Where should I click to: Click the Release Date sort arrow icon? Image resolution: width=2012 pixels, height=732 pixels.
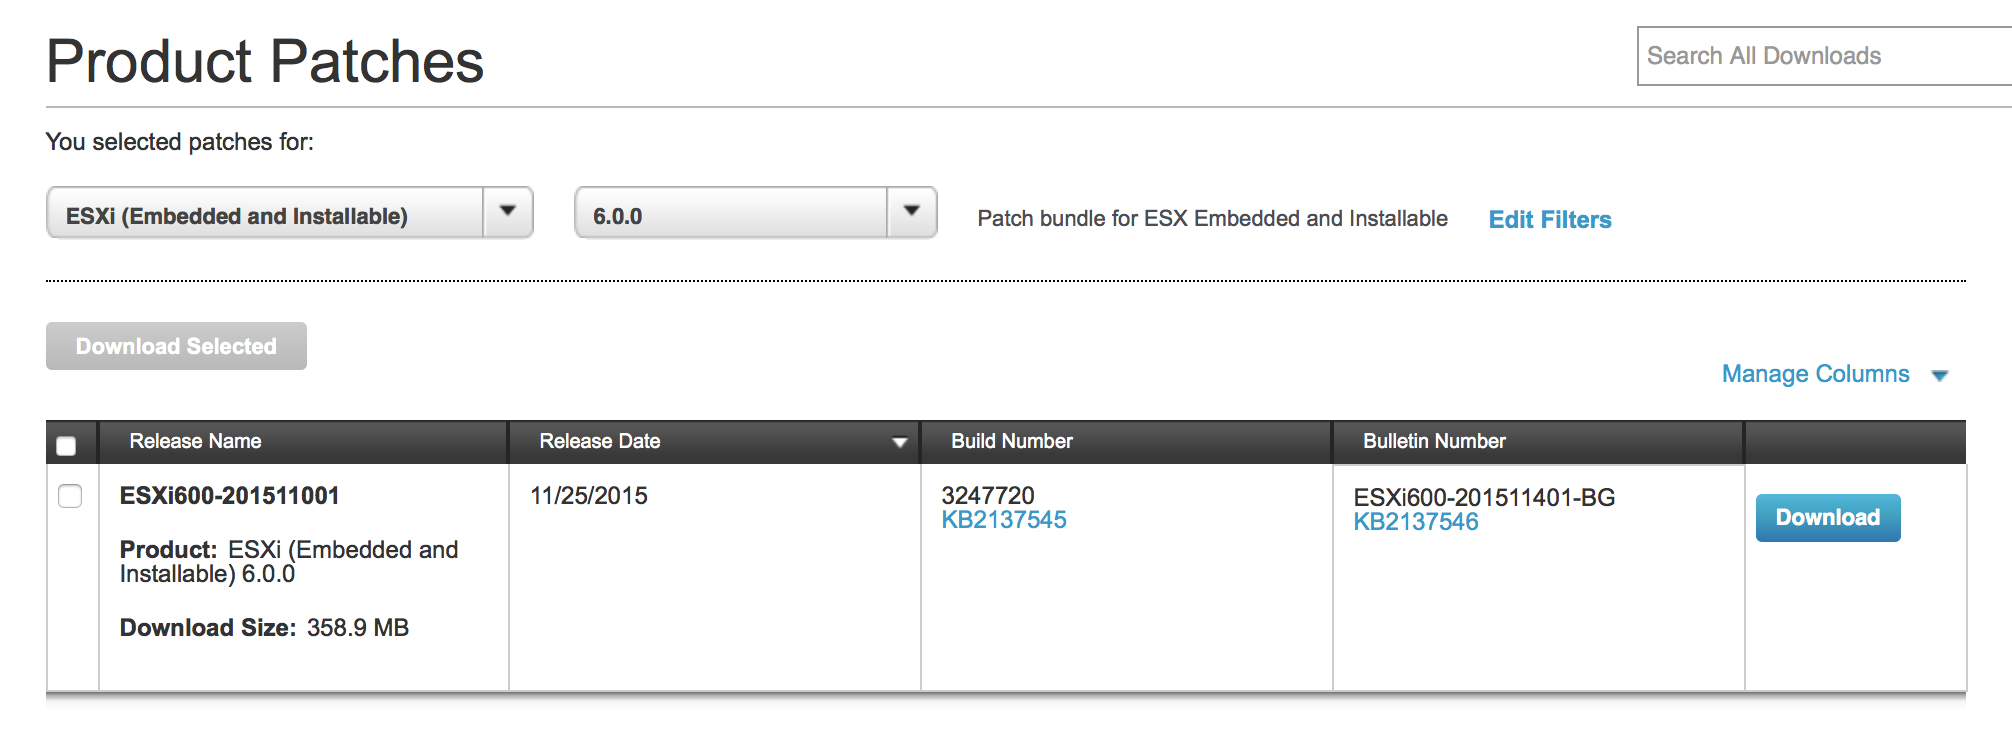click(899, 442)
